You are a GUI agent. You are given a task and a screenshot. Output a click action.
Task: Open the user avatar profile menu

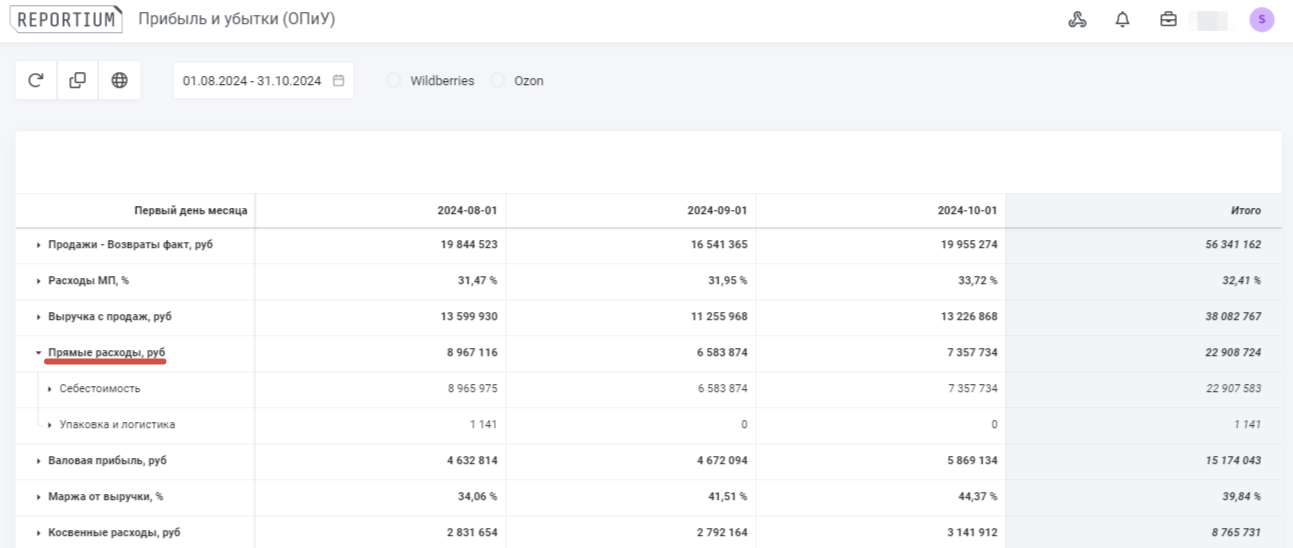[x=1261, y=20]
